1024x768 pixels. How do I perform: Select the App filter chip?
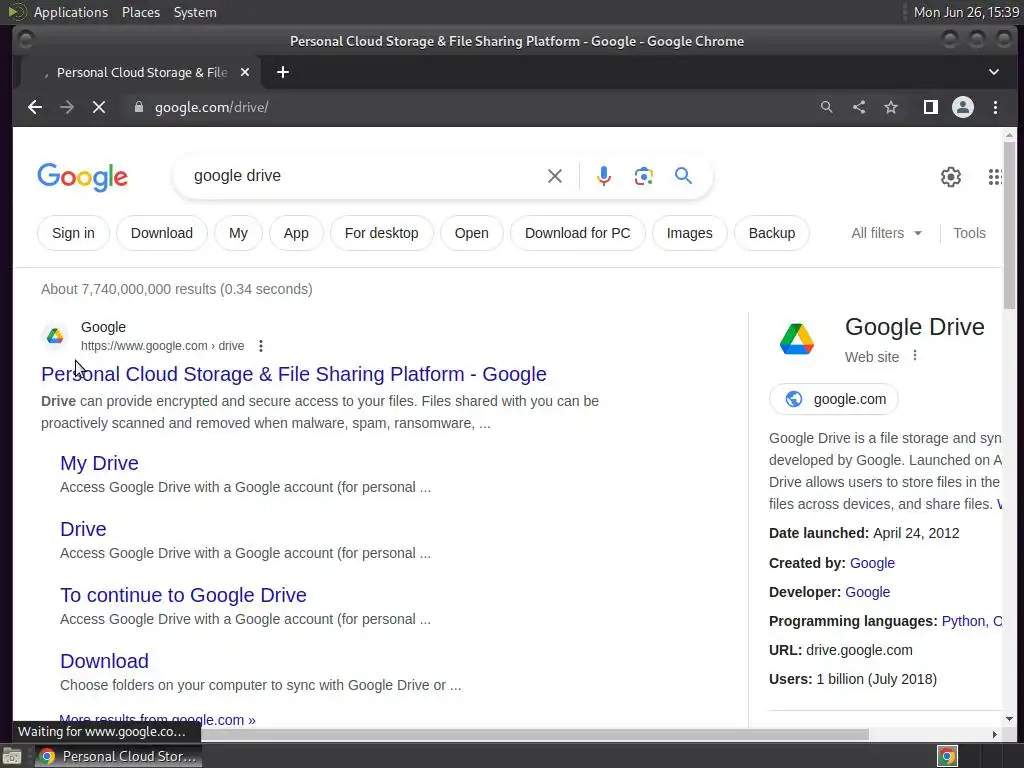click(296, 233)
